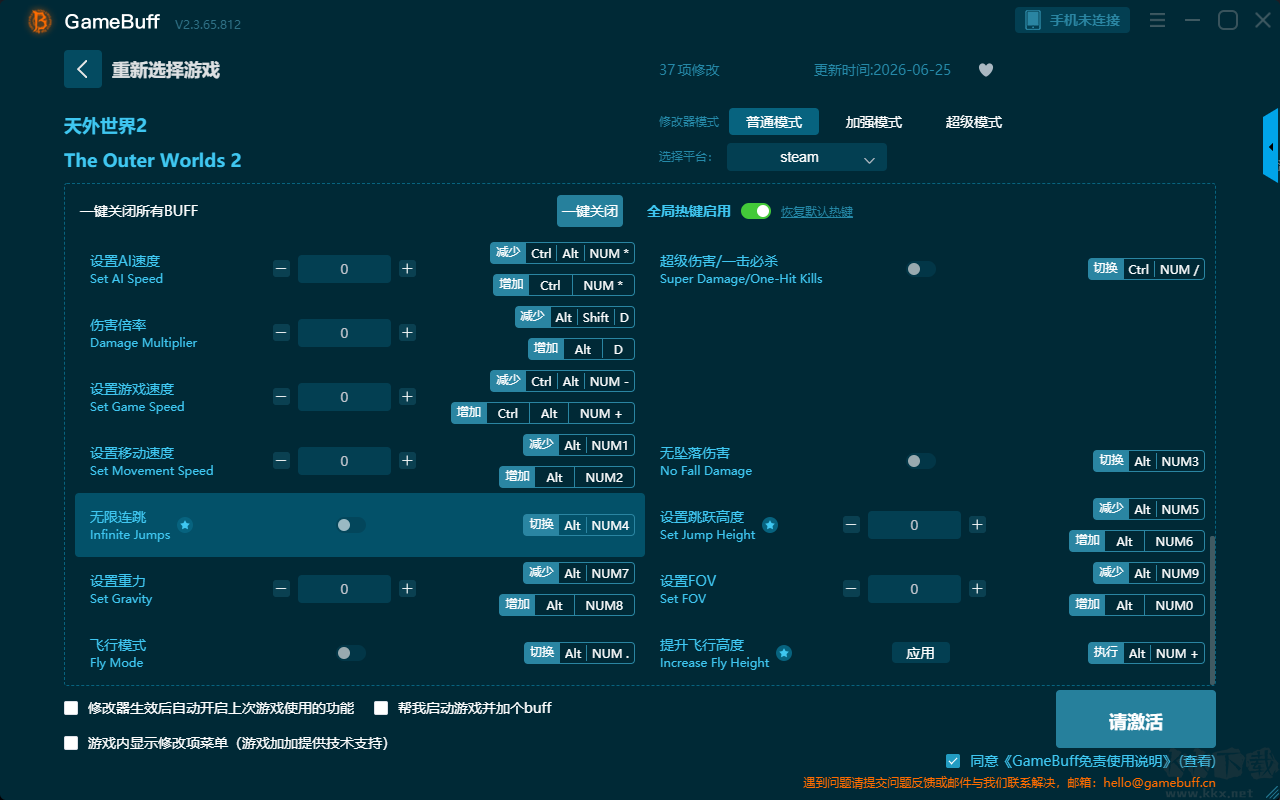The image size is (1280, 800).
Task: Open the 查看 disclaimer view link
Action: coord(1195,761)
